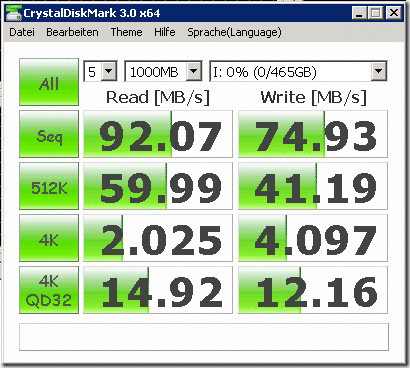Image resolution: width=410 pixels, height=368 pixels.
Task: Click the Seq read result 92.07
Action: tap(158, 134)
